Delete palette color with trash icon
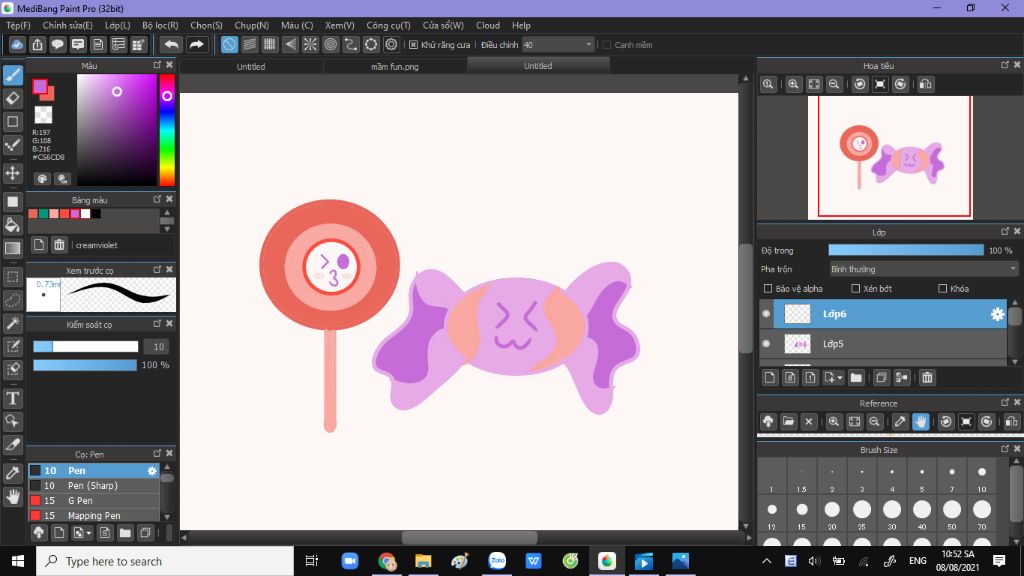The image size is (1024, 576). pos(59,245)
